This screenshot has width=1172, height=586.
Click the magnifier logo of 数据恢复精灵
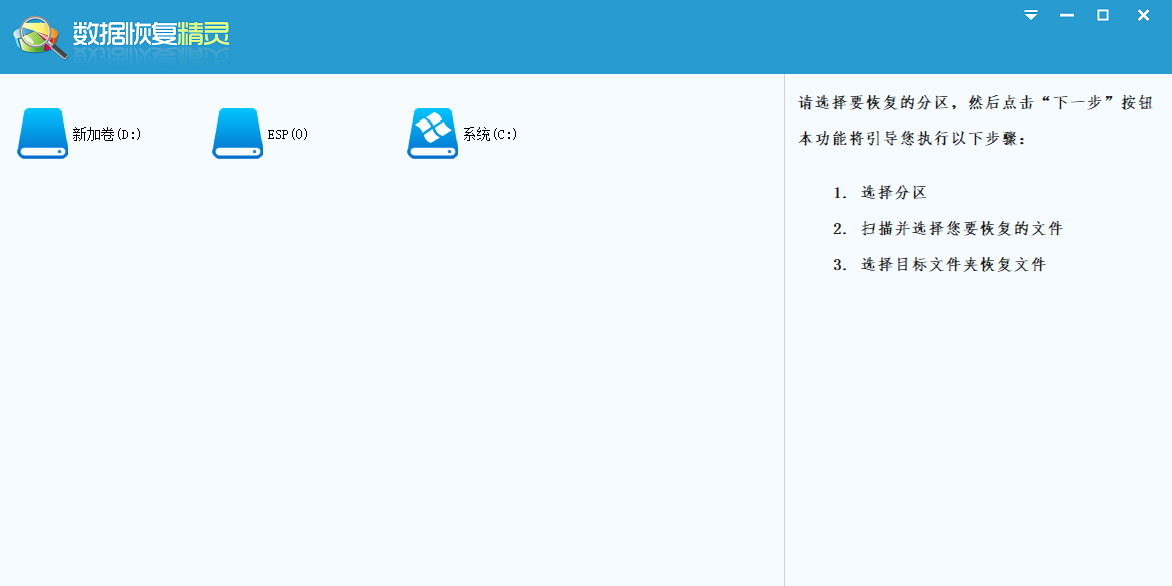pyautogui.click(x=35, y=30)
